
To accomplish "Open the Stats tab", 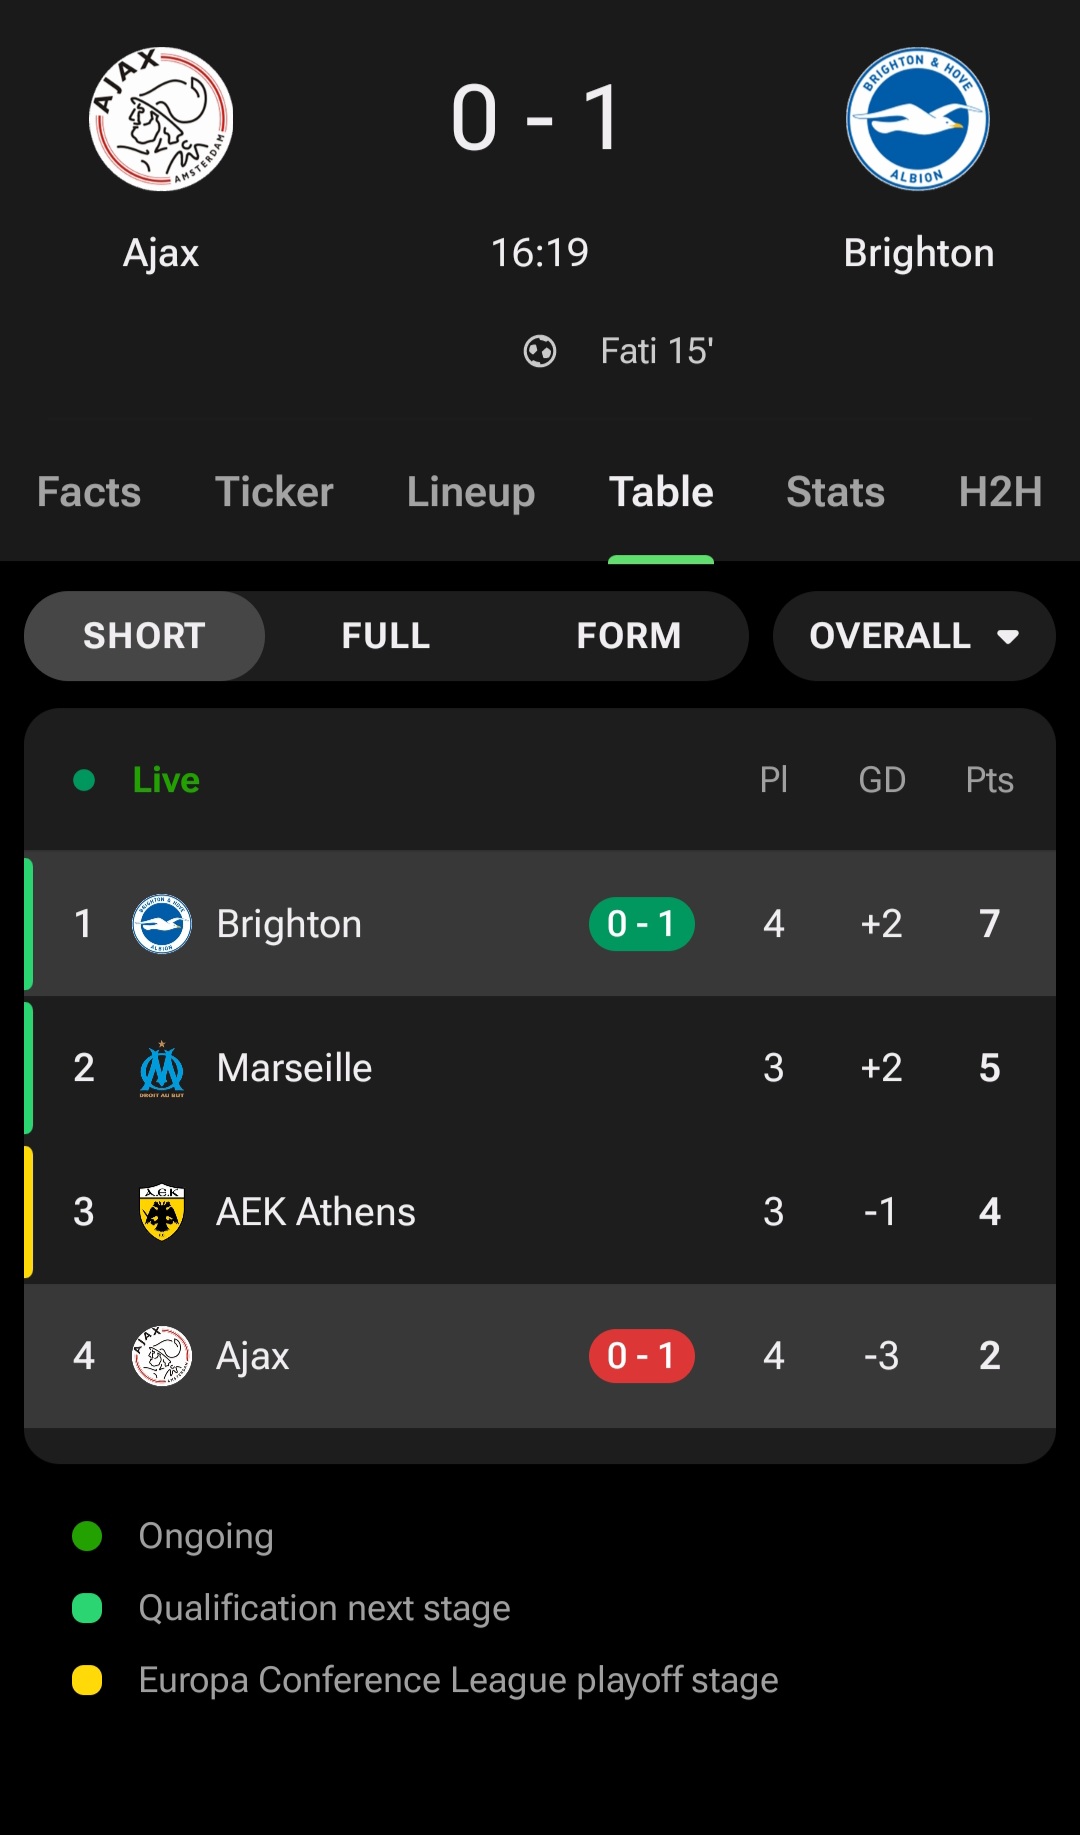I will 835,492.
